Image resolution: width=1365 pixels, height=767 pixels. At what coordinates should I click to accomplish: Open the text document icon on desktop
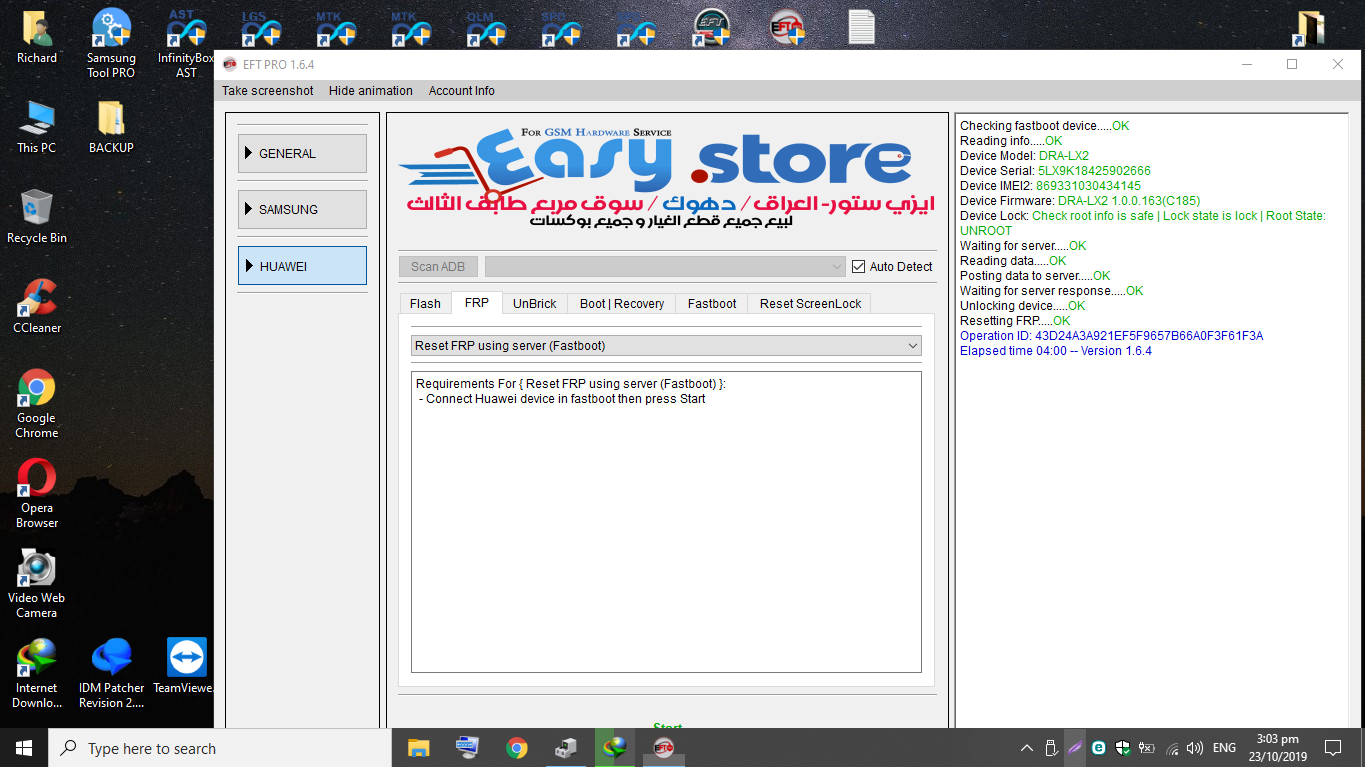(861, 27)
